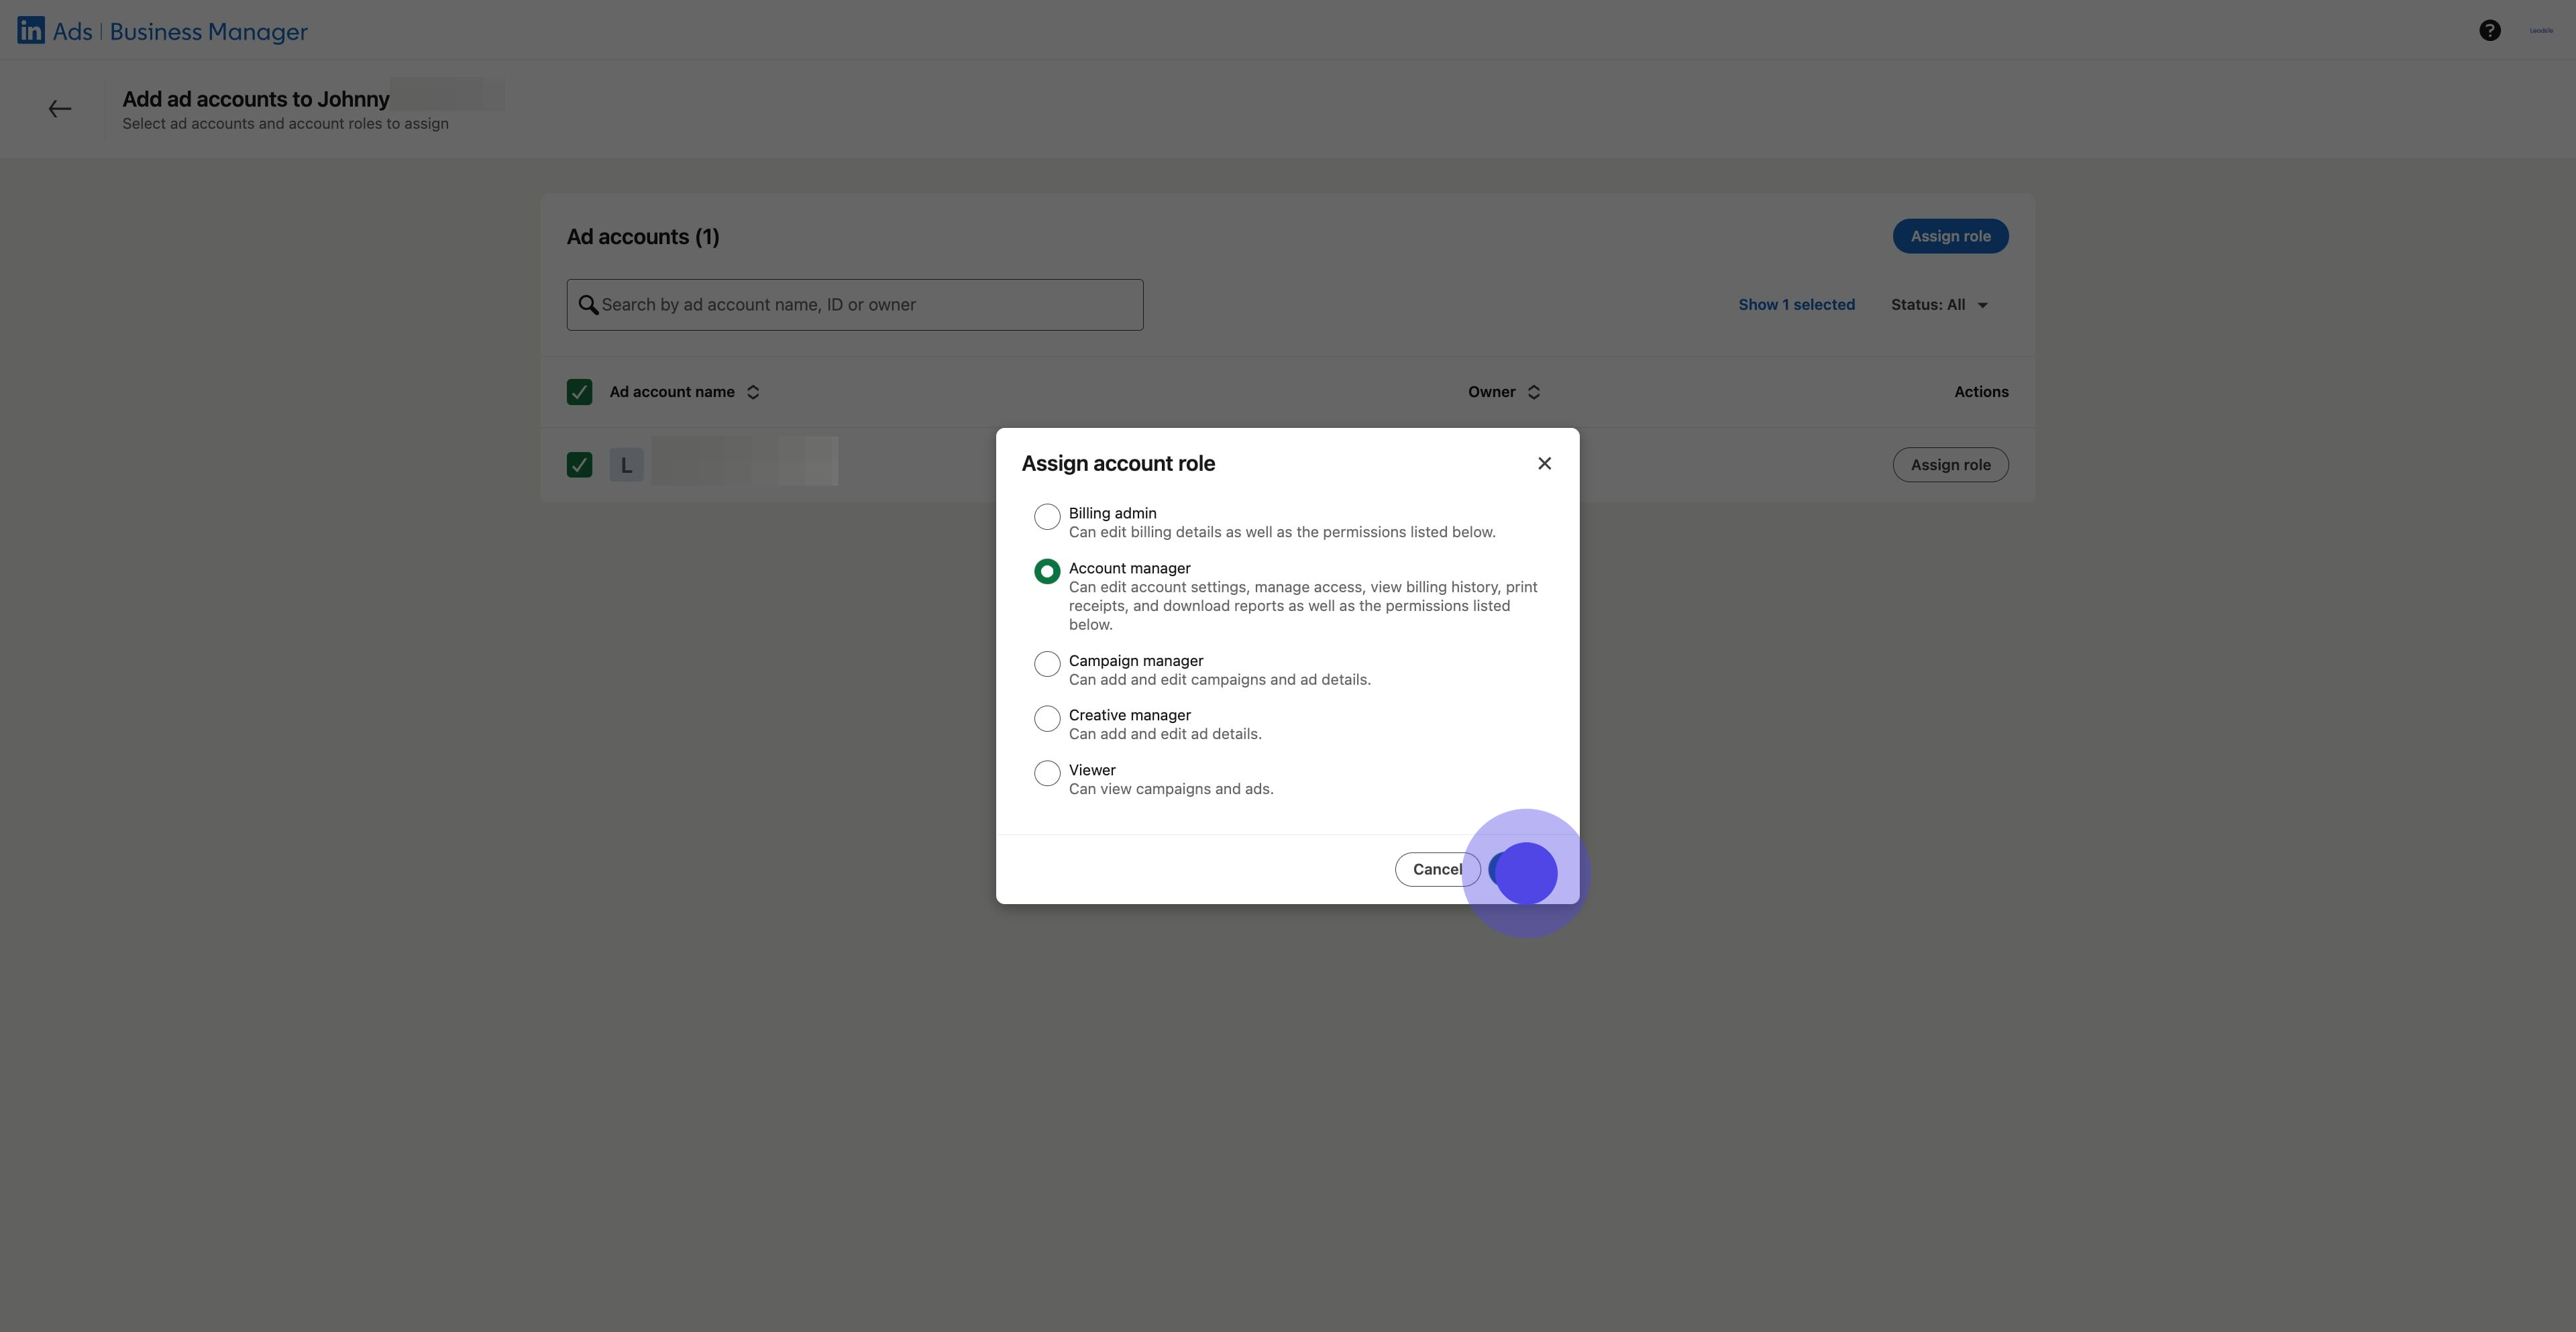Click the blue Assign role button
This screenshot has height=1332, width=2576.
(1949, 236)
